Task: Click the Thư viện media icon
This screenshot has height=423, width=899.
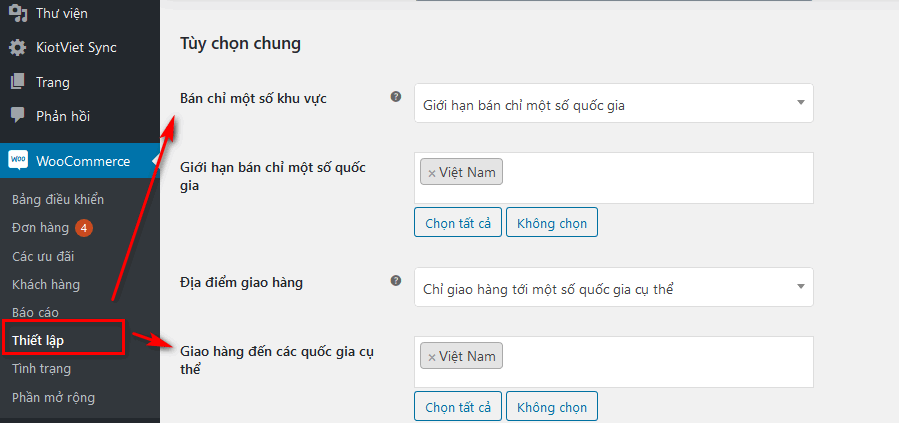Action: pyautogui.click(x=17, y=13)
